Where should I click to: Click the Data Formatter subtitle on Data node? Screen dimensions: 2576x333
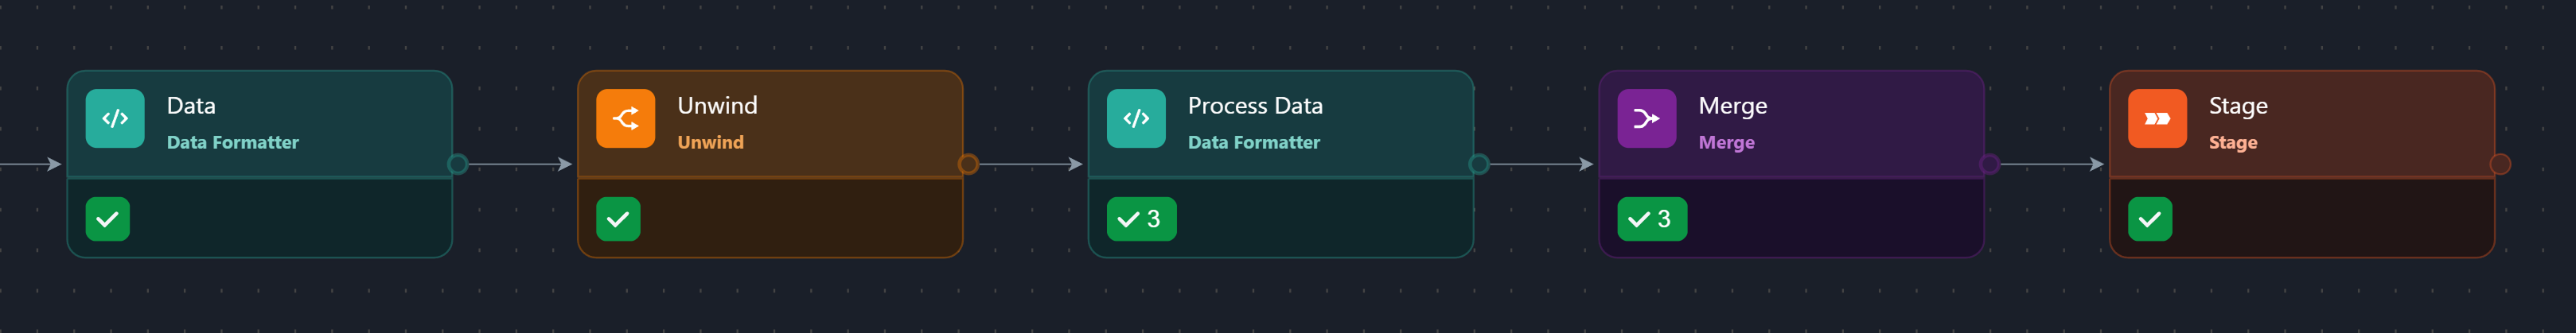[233, 143]
